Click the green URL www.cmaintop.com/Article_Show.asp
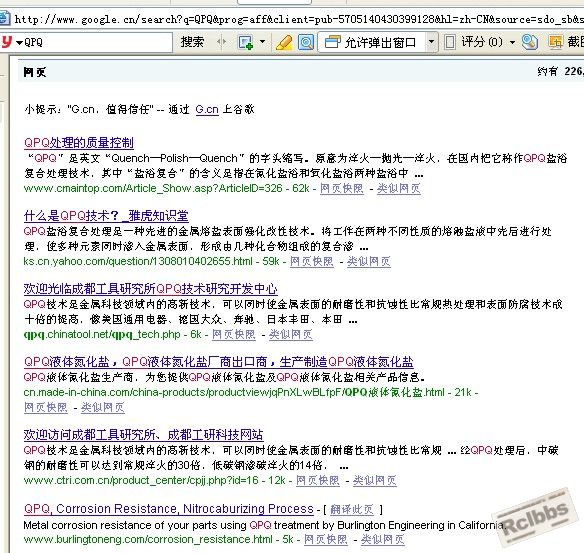This screenshot has height=553, width=584. tap(153, 188)
